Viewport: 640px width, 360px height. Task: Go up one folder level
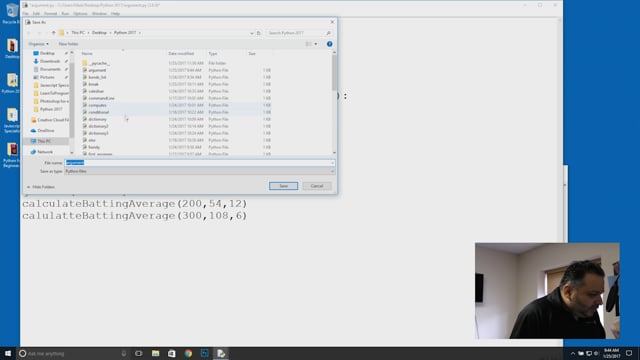pyautogui.click(x=53, y=33)
